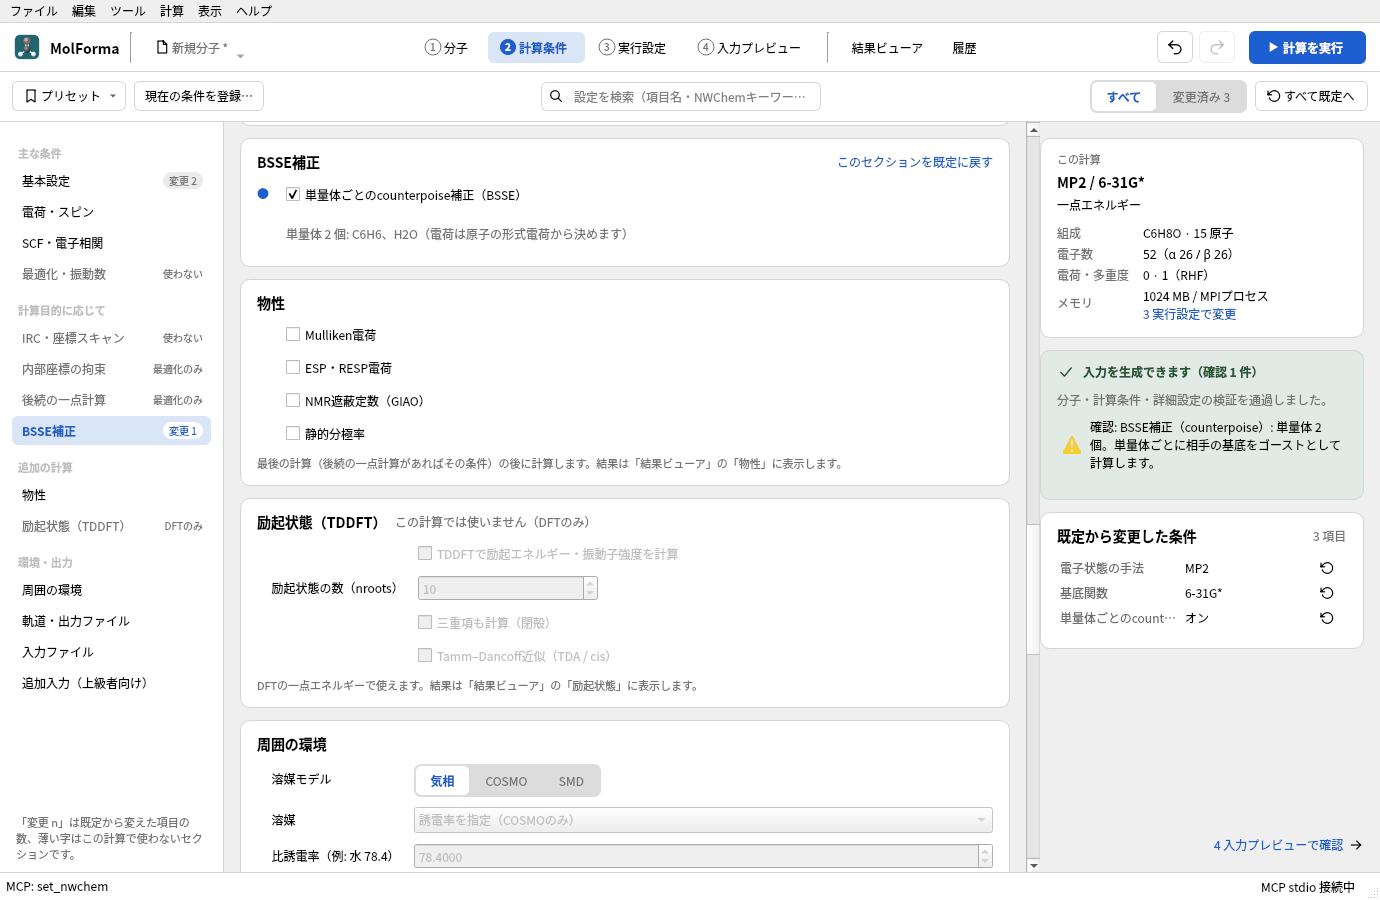1380x900 pixels.
Task: Show 変更済み 3 filter
Action: (1201, 97)
